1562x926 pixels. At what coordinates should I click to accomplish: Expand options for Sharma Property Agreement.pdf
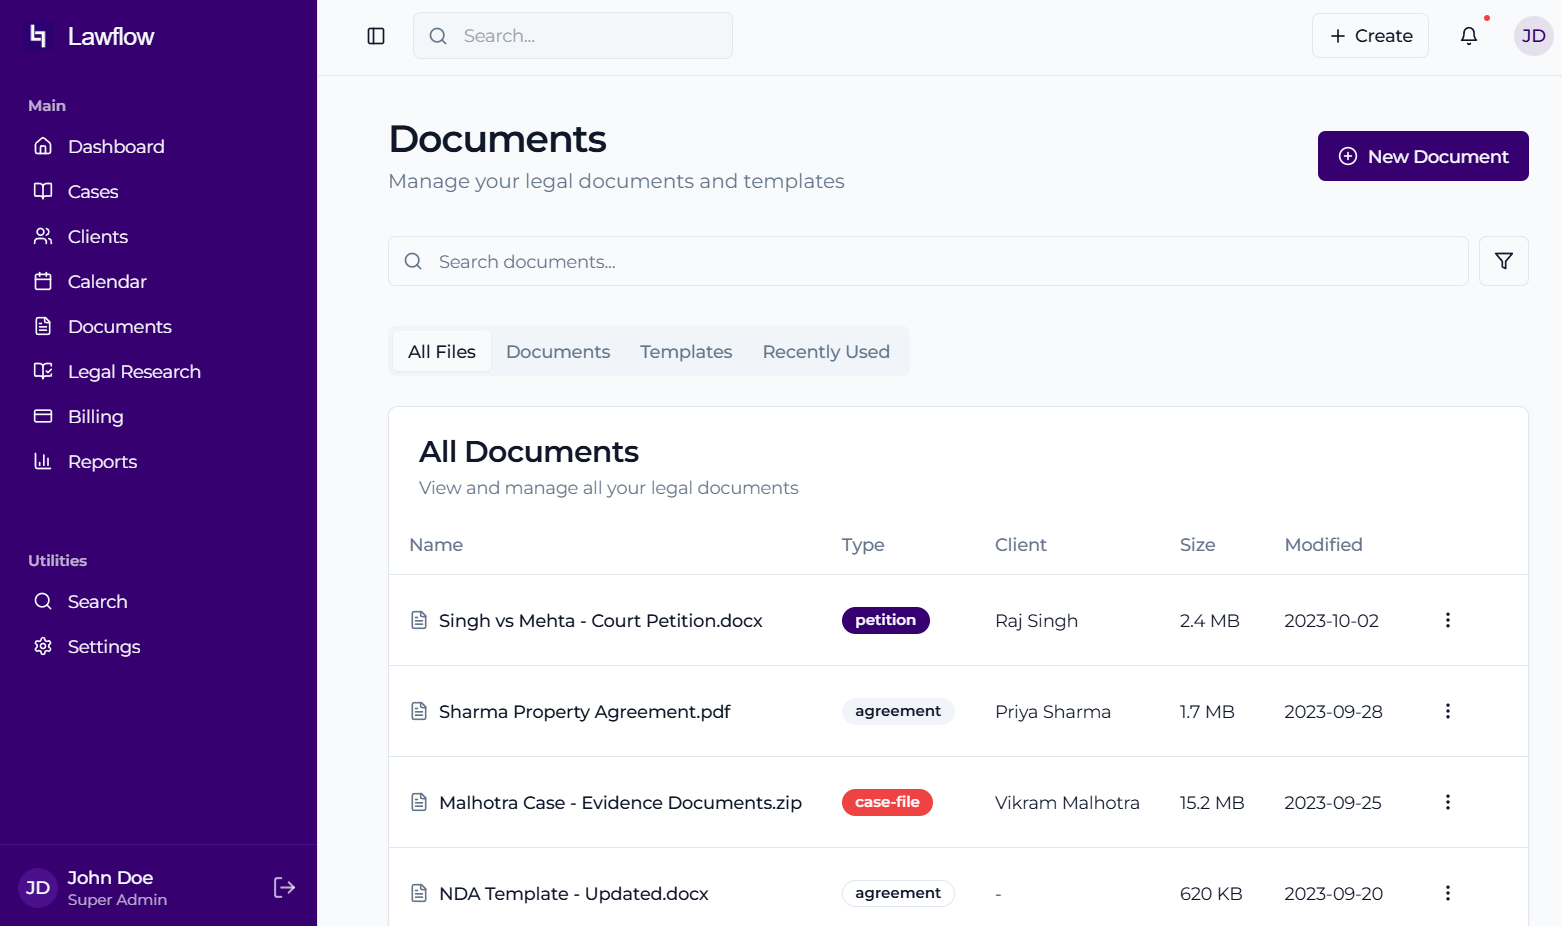click(1447, 711)
